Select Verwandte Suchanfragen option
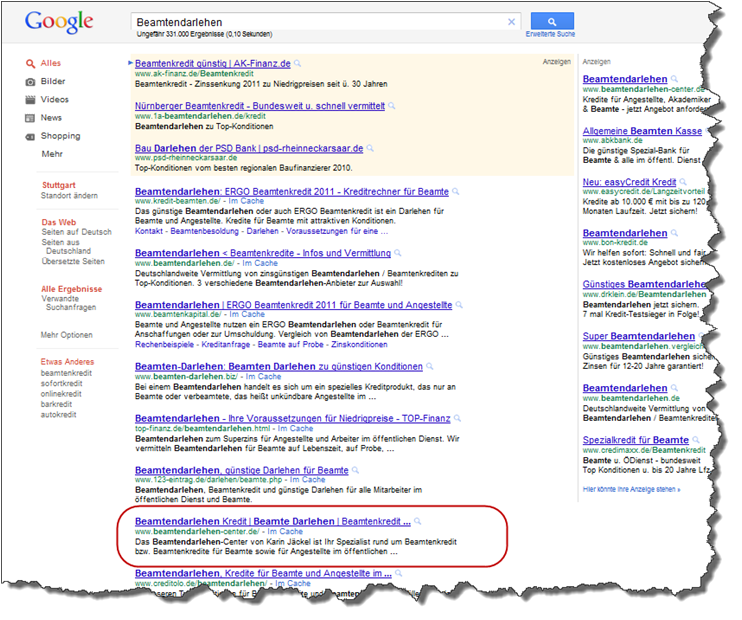This screenshot has height=620, width=742. (x=69, y=303)
